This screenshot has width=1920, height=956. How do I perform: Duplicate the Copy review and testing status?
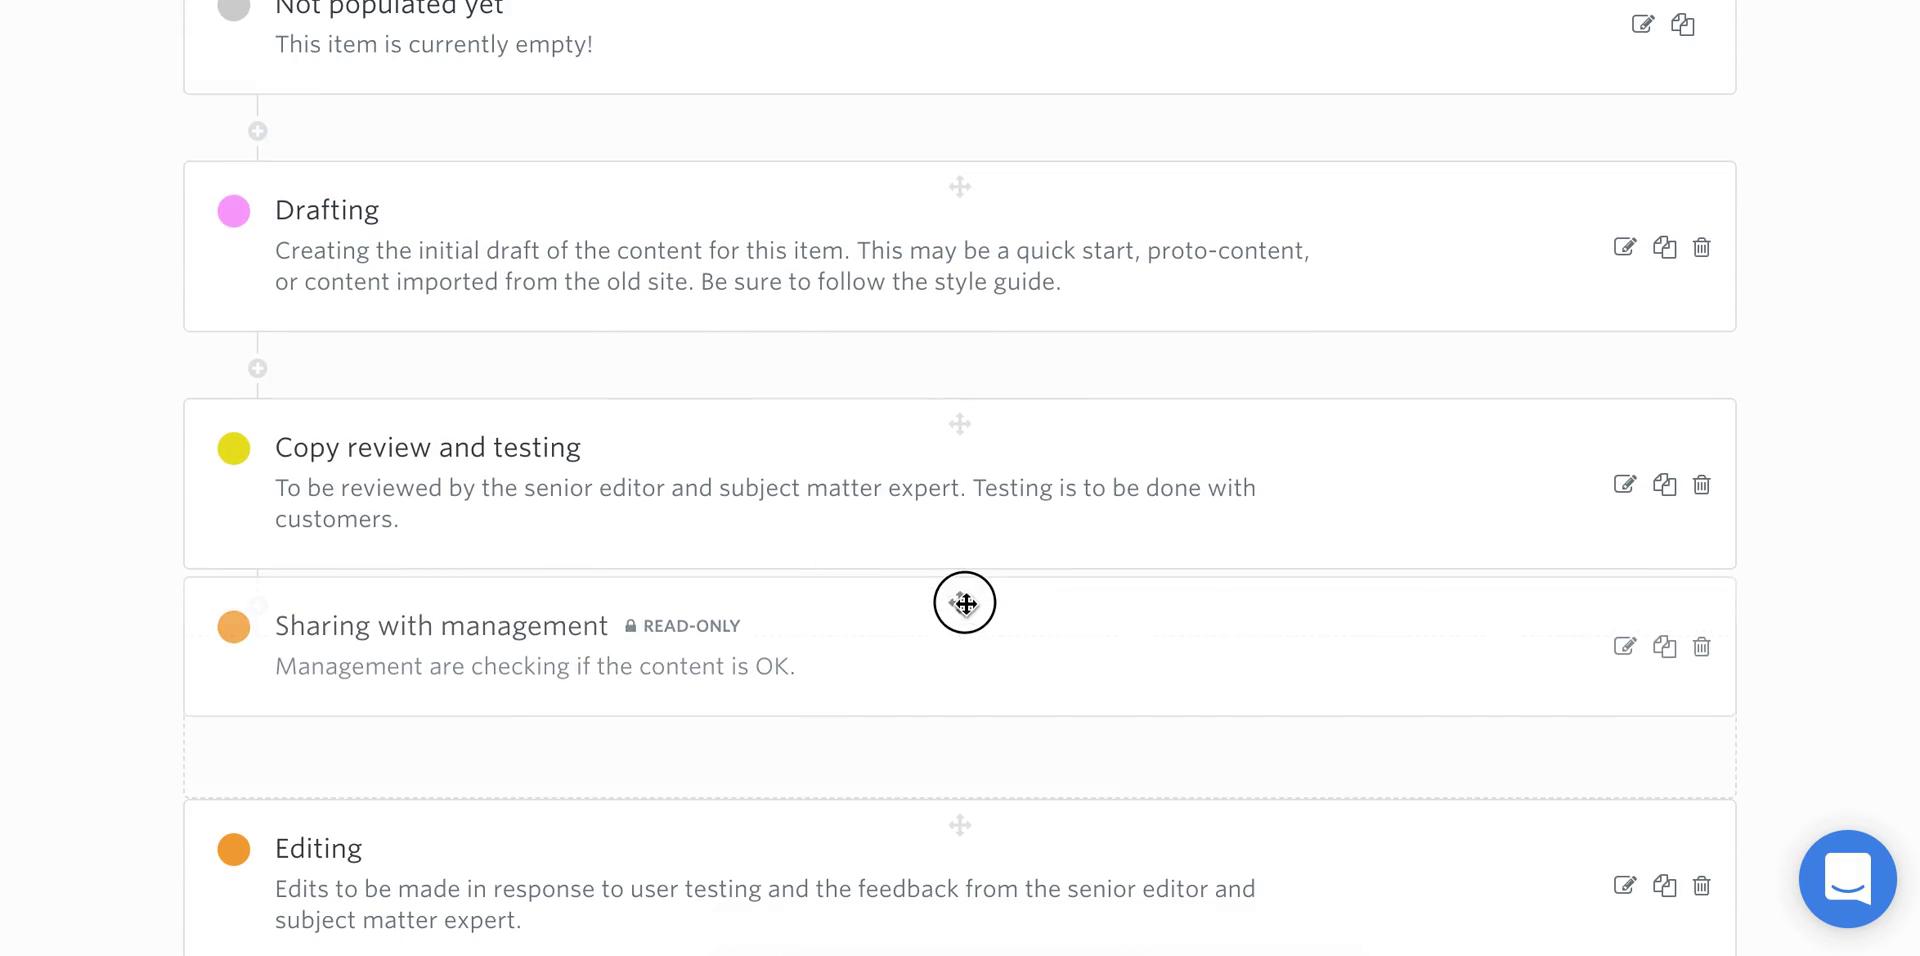(1664, 485)
